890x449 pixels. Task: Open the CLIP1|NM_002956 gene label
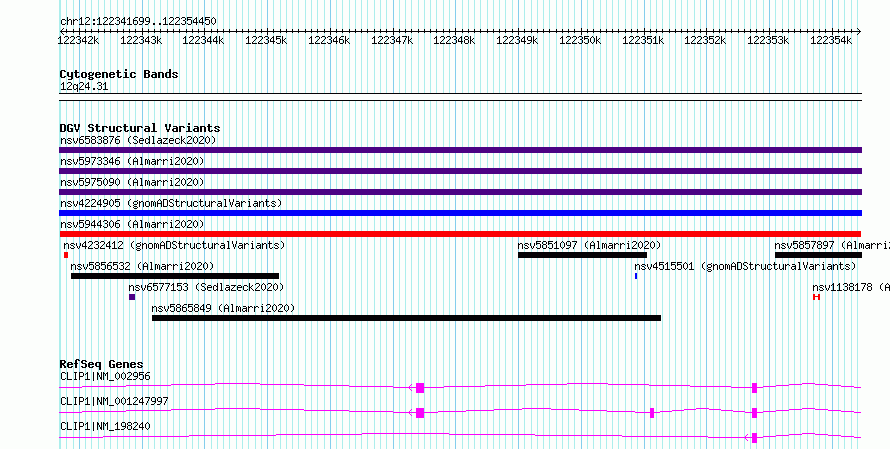tap(105, 376)
